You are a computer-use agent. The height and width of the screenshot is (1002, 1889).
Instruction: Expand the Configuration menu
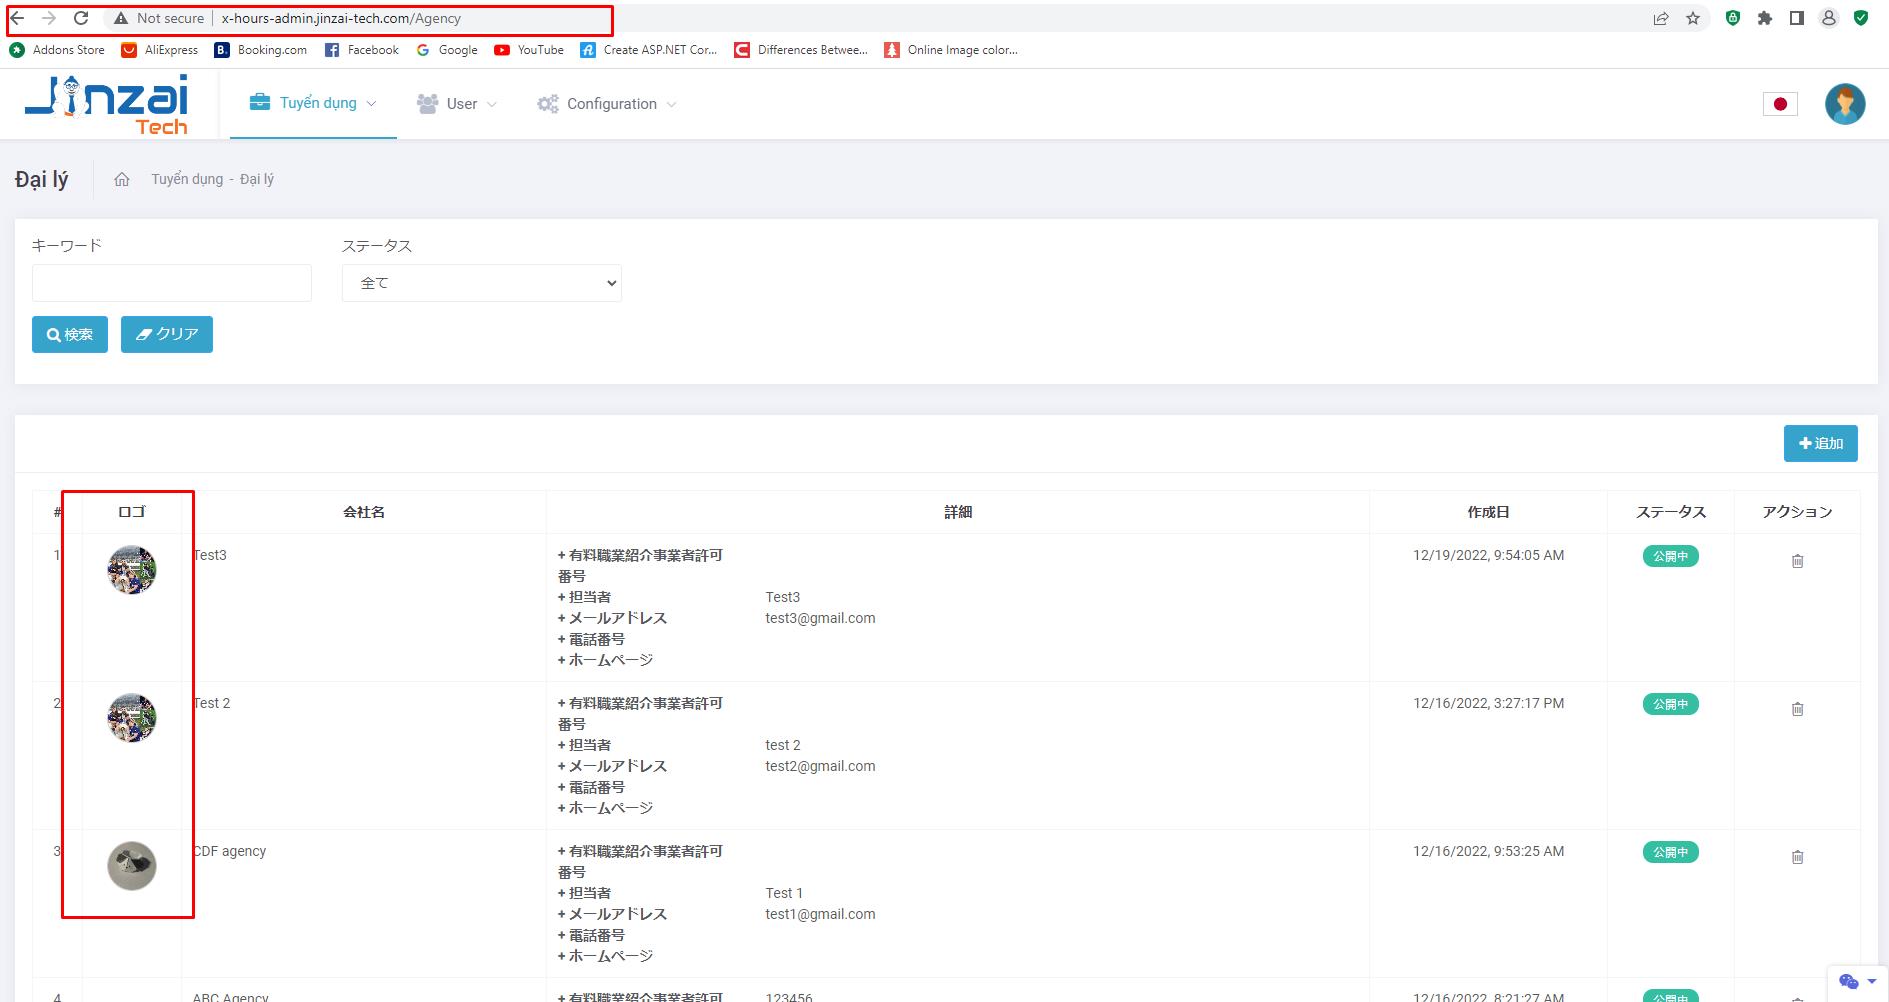[x=607, y=104]
